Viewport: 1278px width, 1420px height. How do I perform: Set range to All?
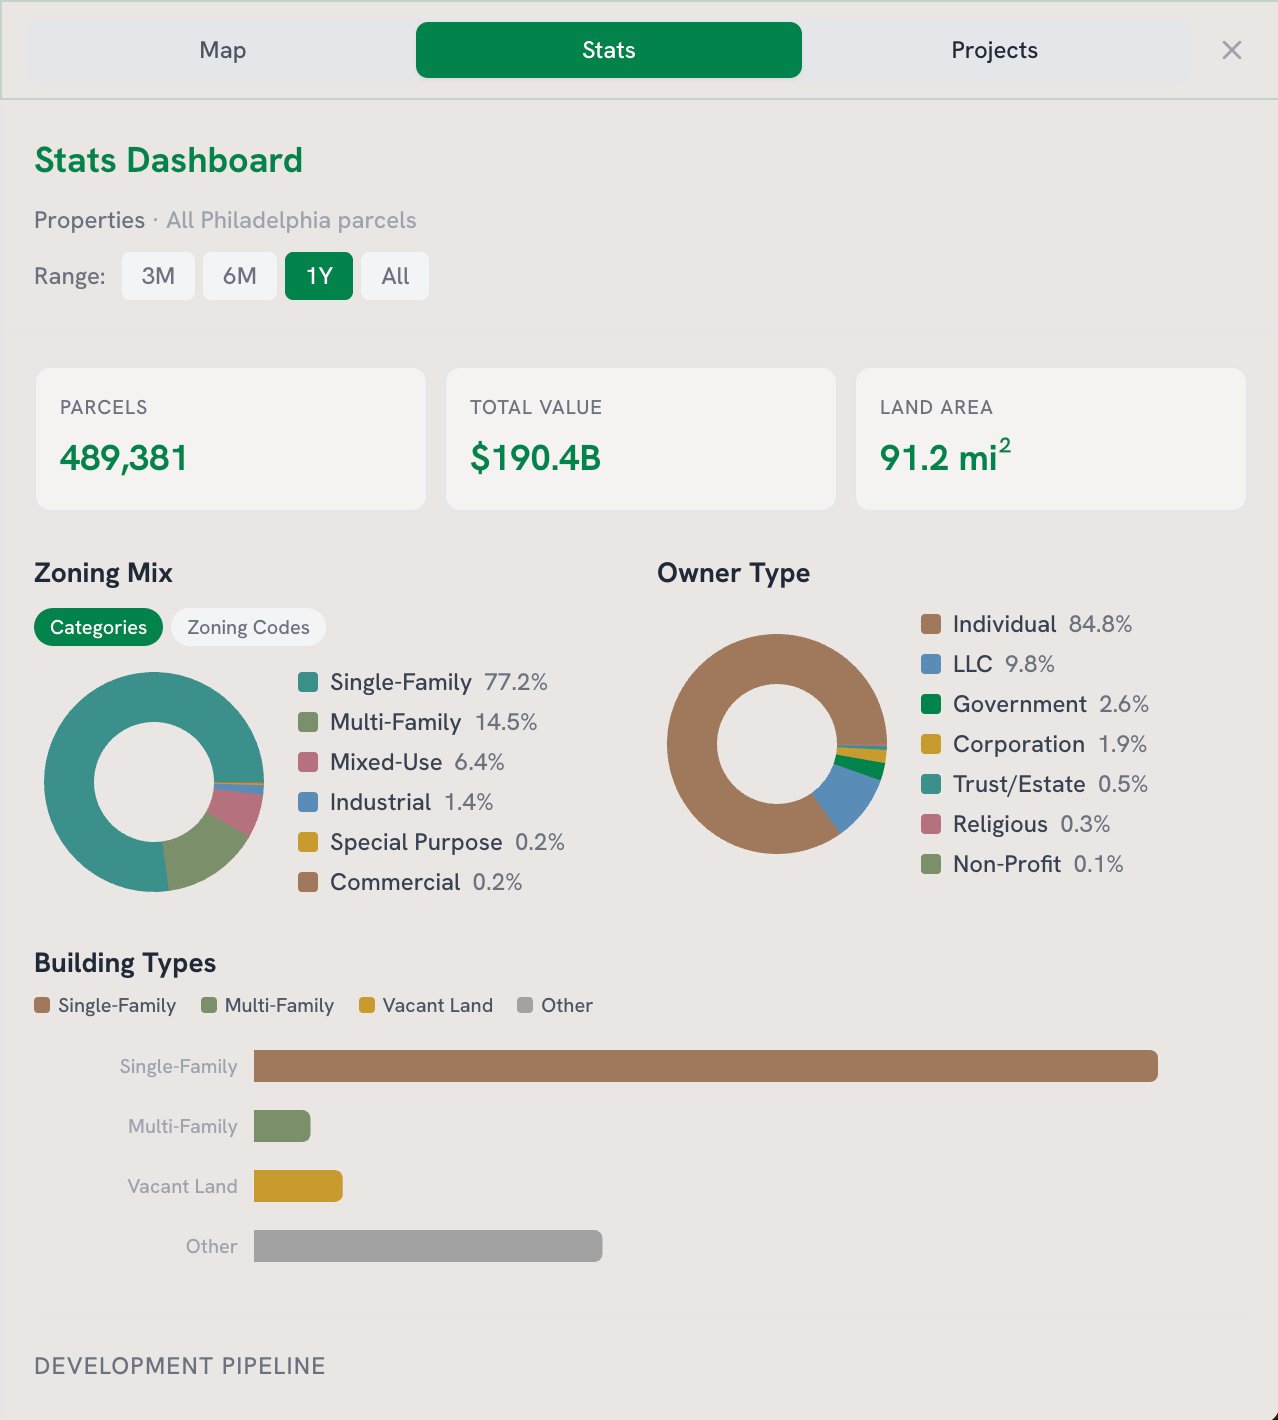pyautogui.click(x=395, y=276)
